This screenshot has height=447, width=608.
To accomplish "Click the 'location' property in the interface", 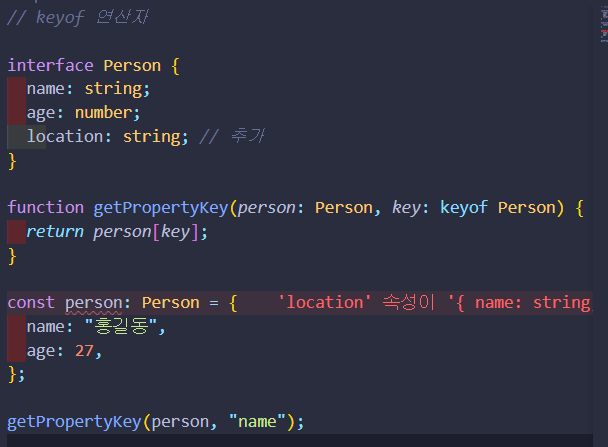I will point(65,136).
